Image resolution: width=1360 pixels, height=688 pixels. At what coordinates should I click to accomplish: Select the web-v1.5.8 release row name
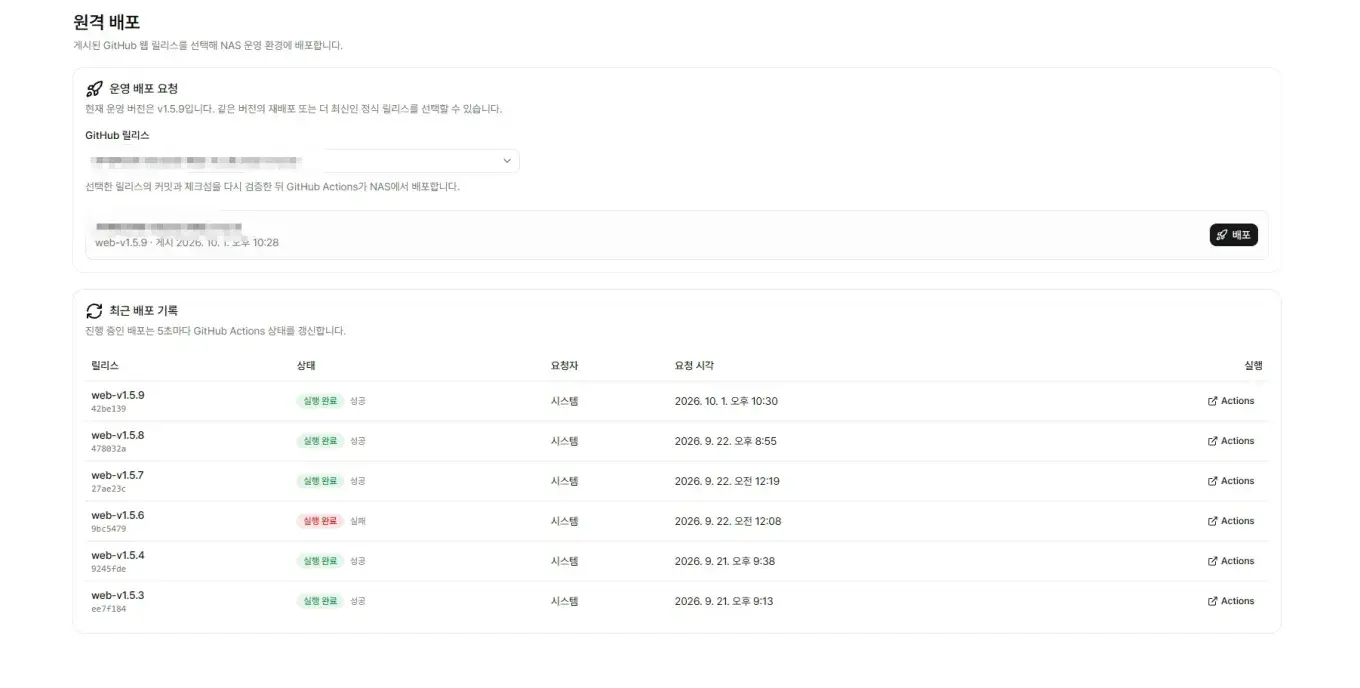coord(118,435)
